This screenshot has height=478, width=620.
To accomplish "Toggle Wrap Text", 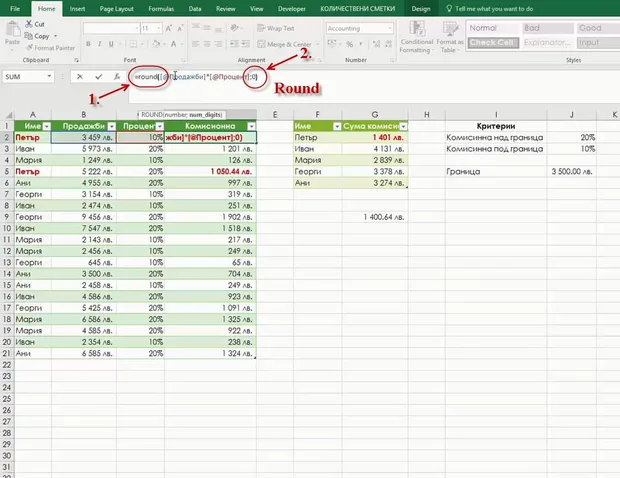I will point(276,28).
